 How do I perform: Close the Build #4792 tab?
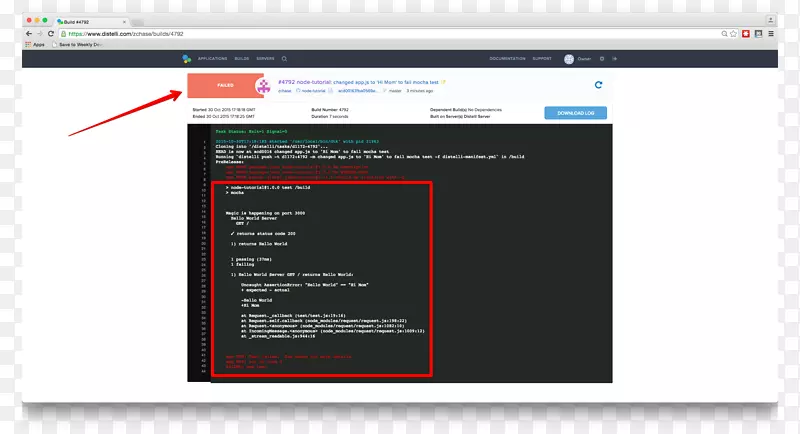pyautogui.click(x=124, y=22)
